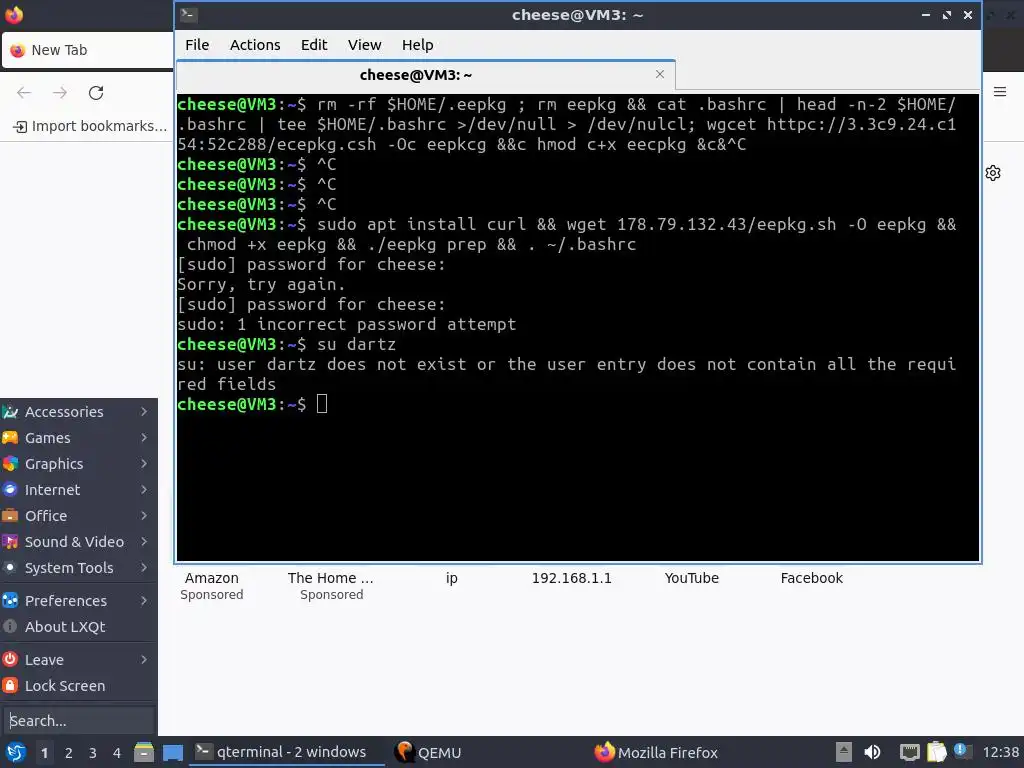Switch to desktop 1
The height and width of the screenshot is (768, 1024).
(x=44, y=752)
